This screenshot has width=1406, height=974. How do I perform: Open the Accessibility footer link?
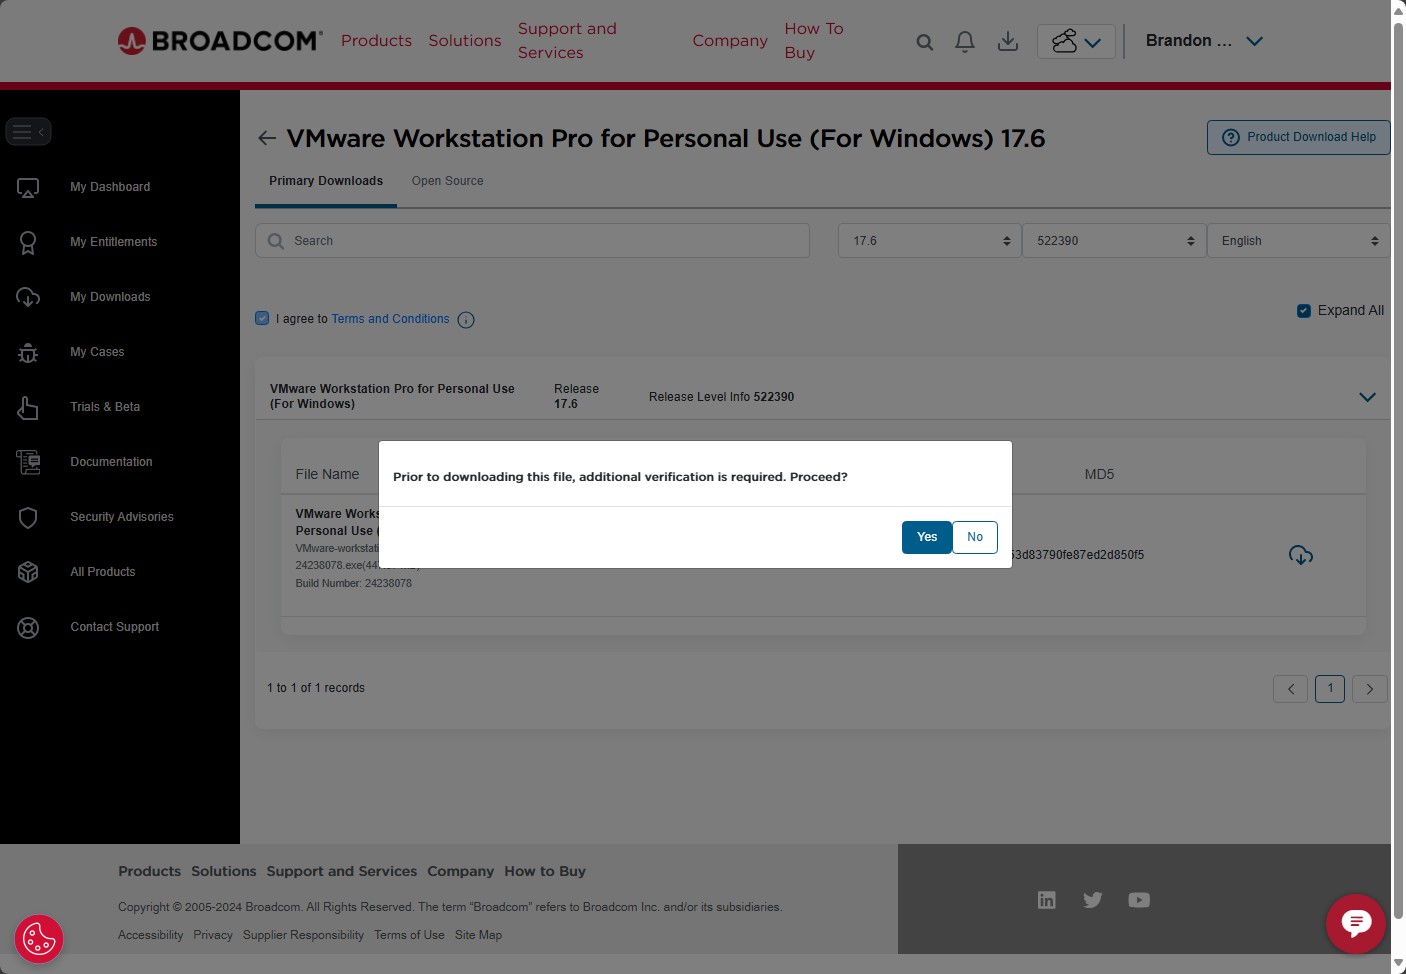pos(151,935)
